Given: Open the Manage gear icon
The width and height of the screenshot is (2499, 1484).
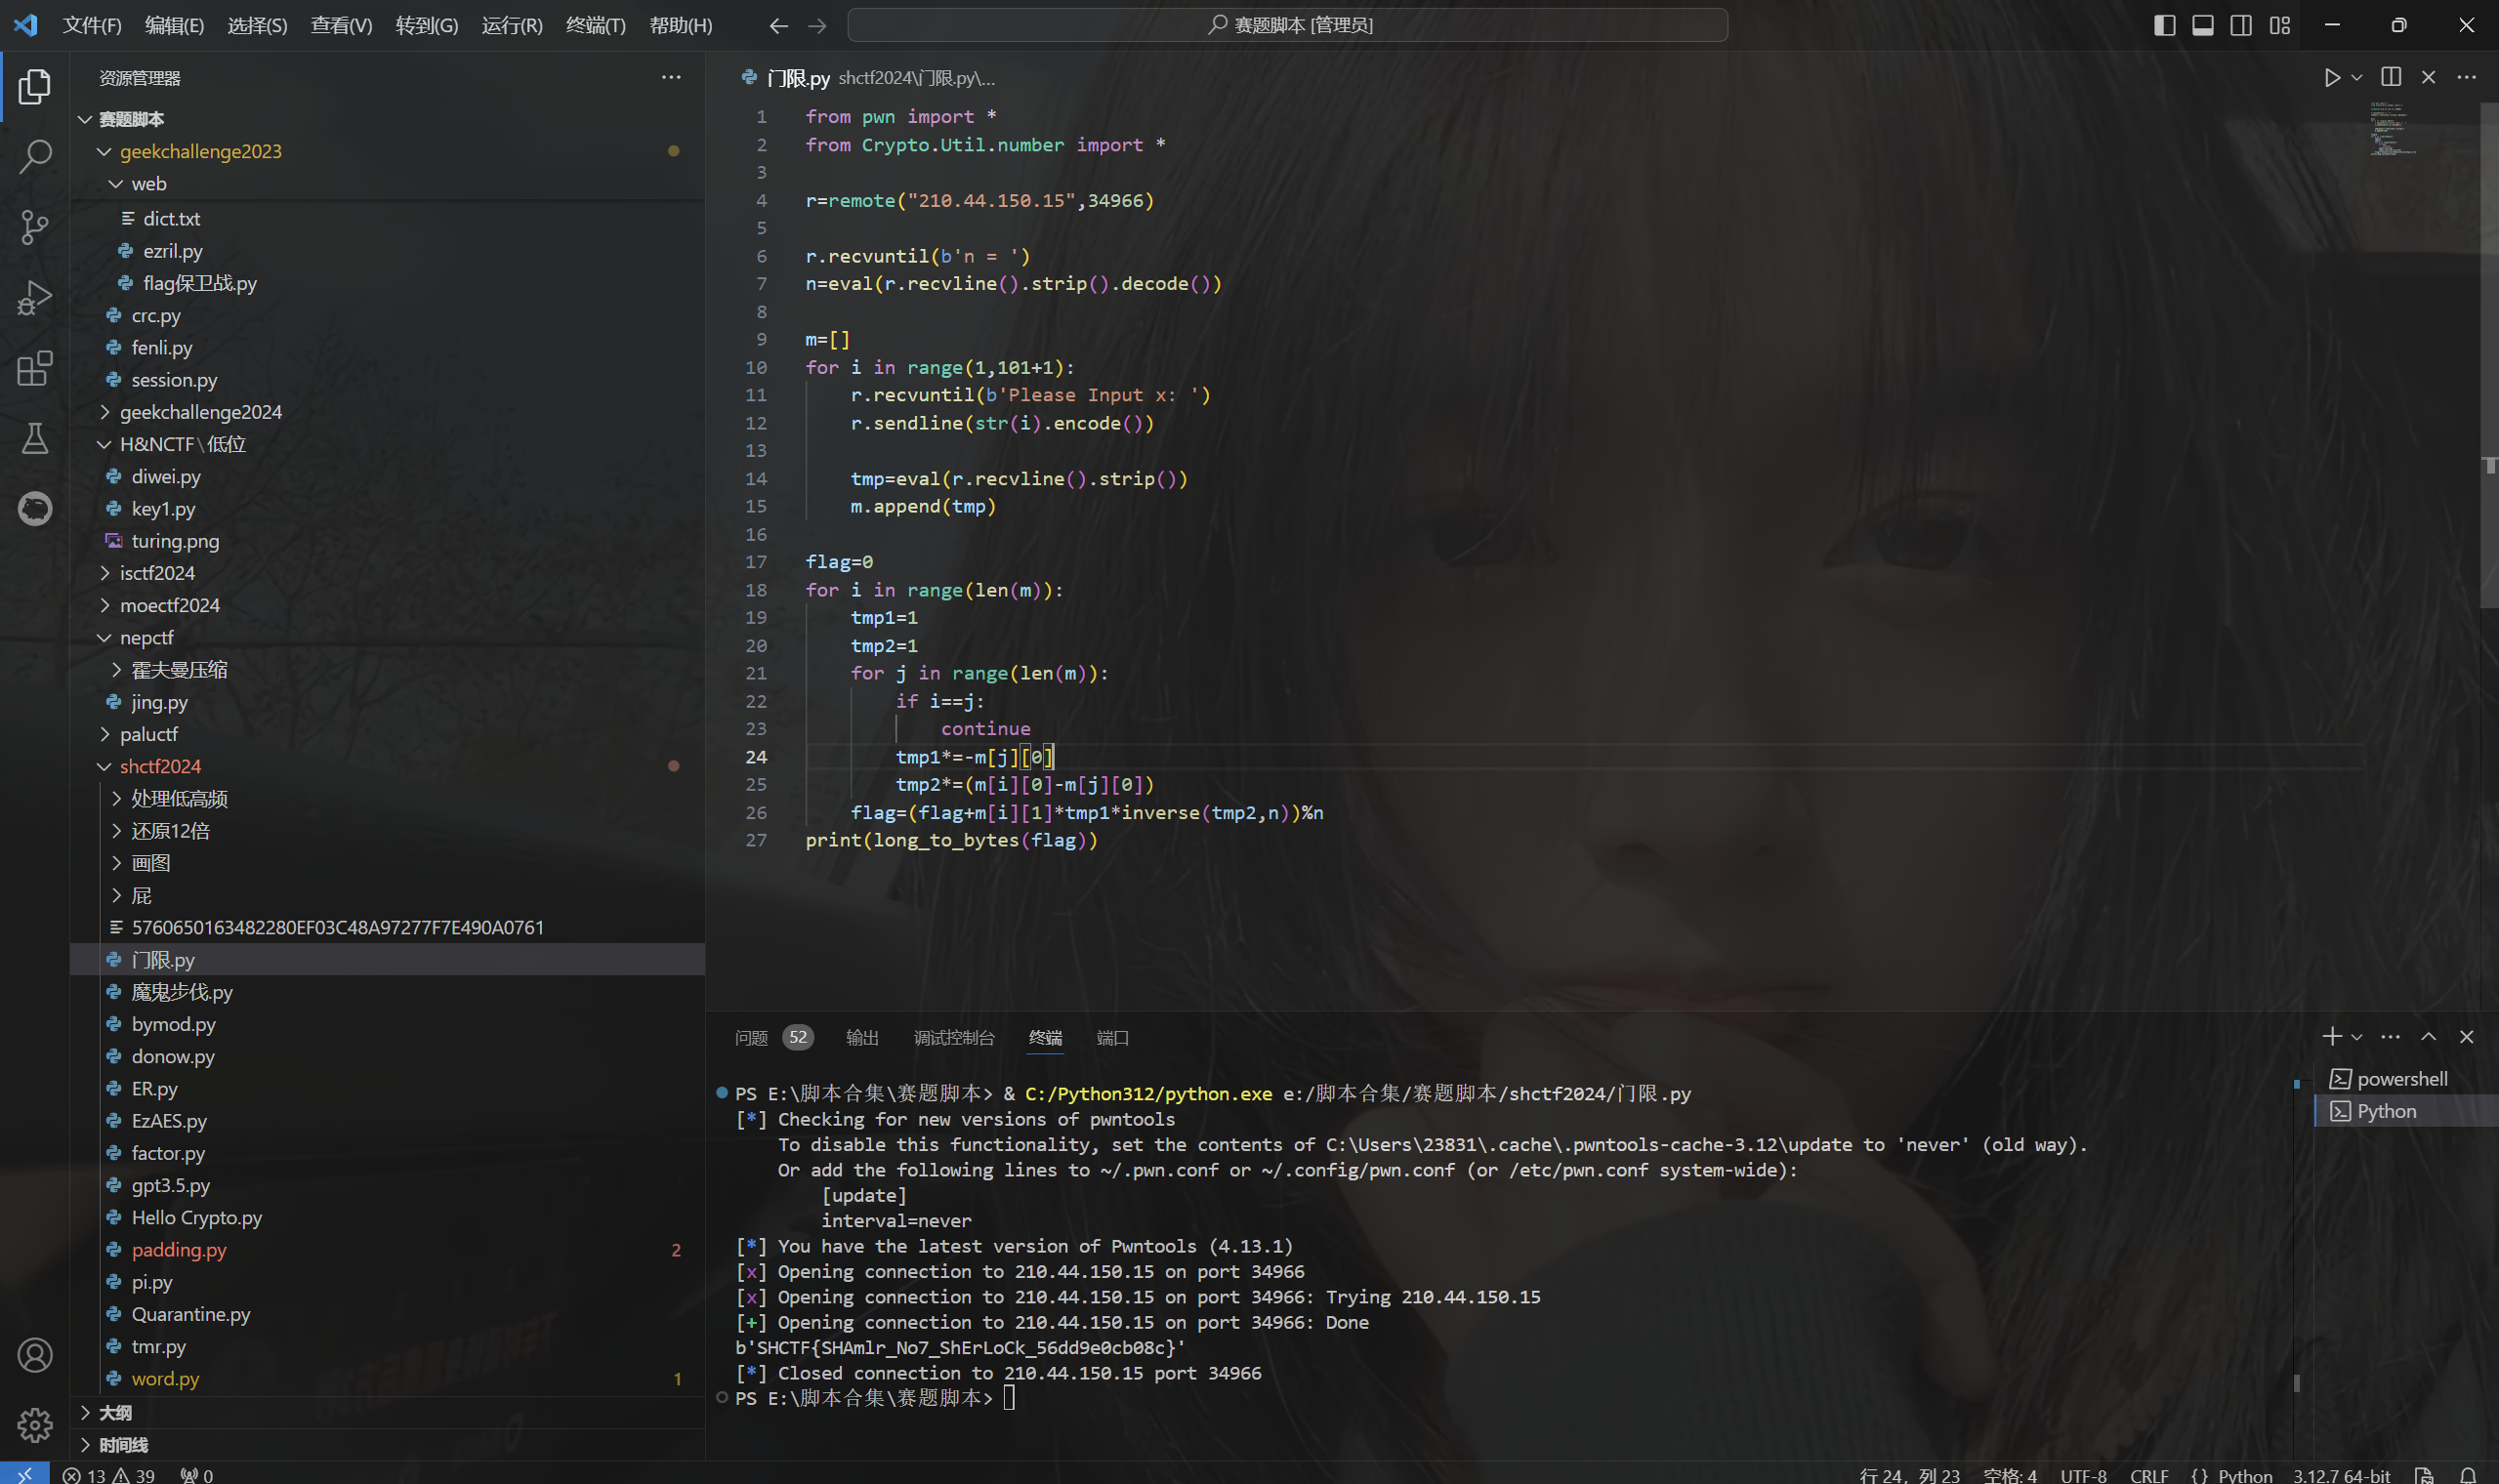Looking at the screenshot, I should point(35,1425).
